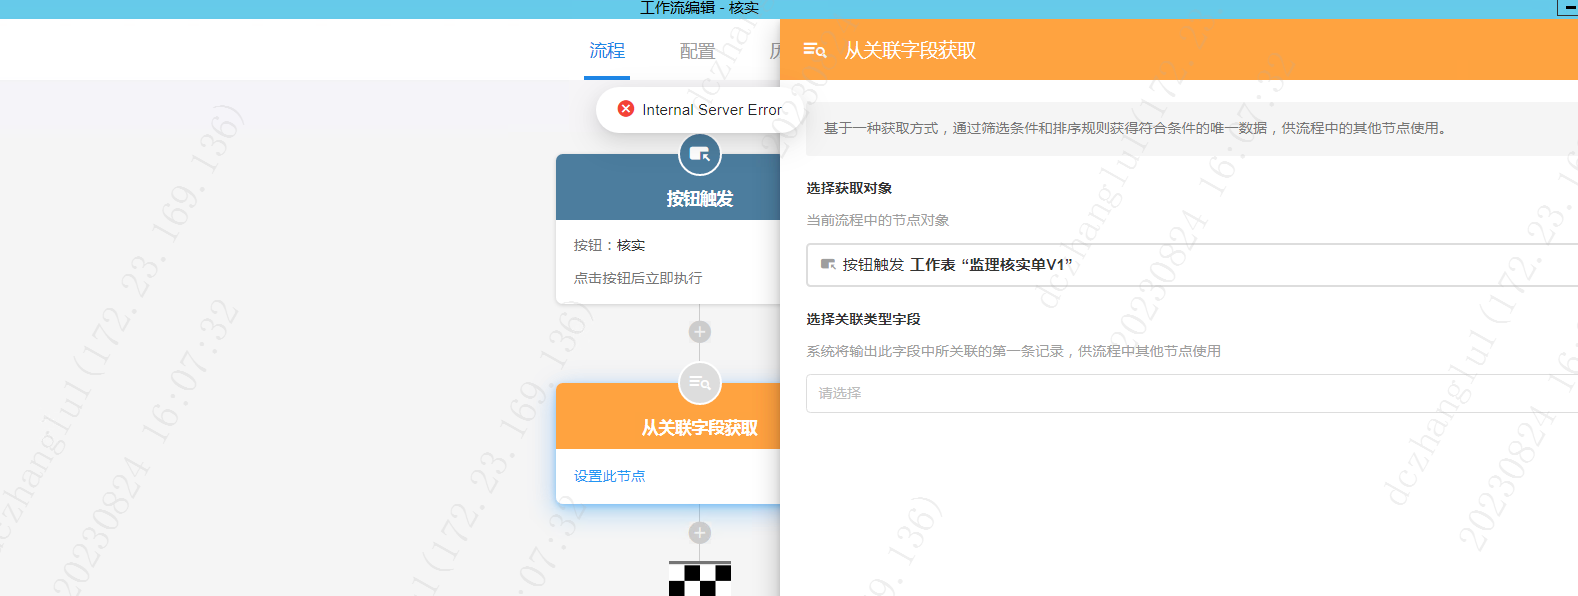Click the 按钮：核实 text in trigger node

click(609, 245)
